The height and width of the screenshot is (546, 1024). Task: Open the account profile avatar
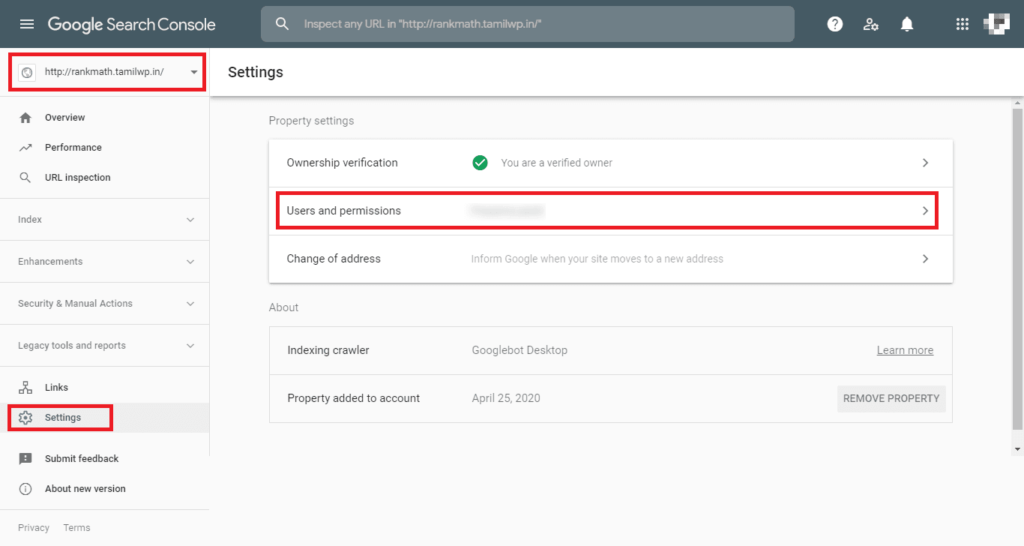997,24
